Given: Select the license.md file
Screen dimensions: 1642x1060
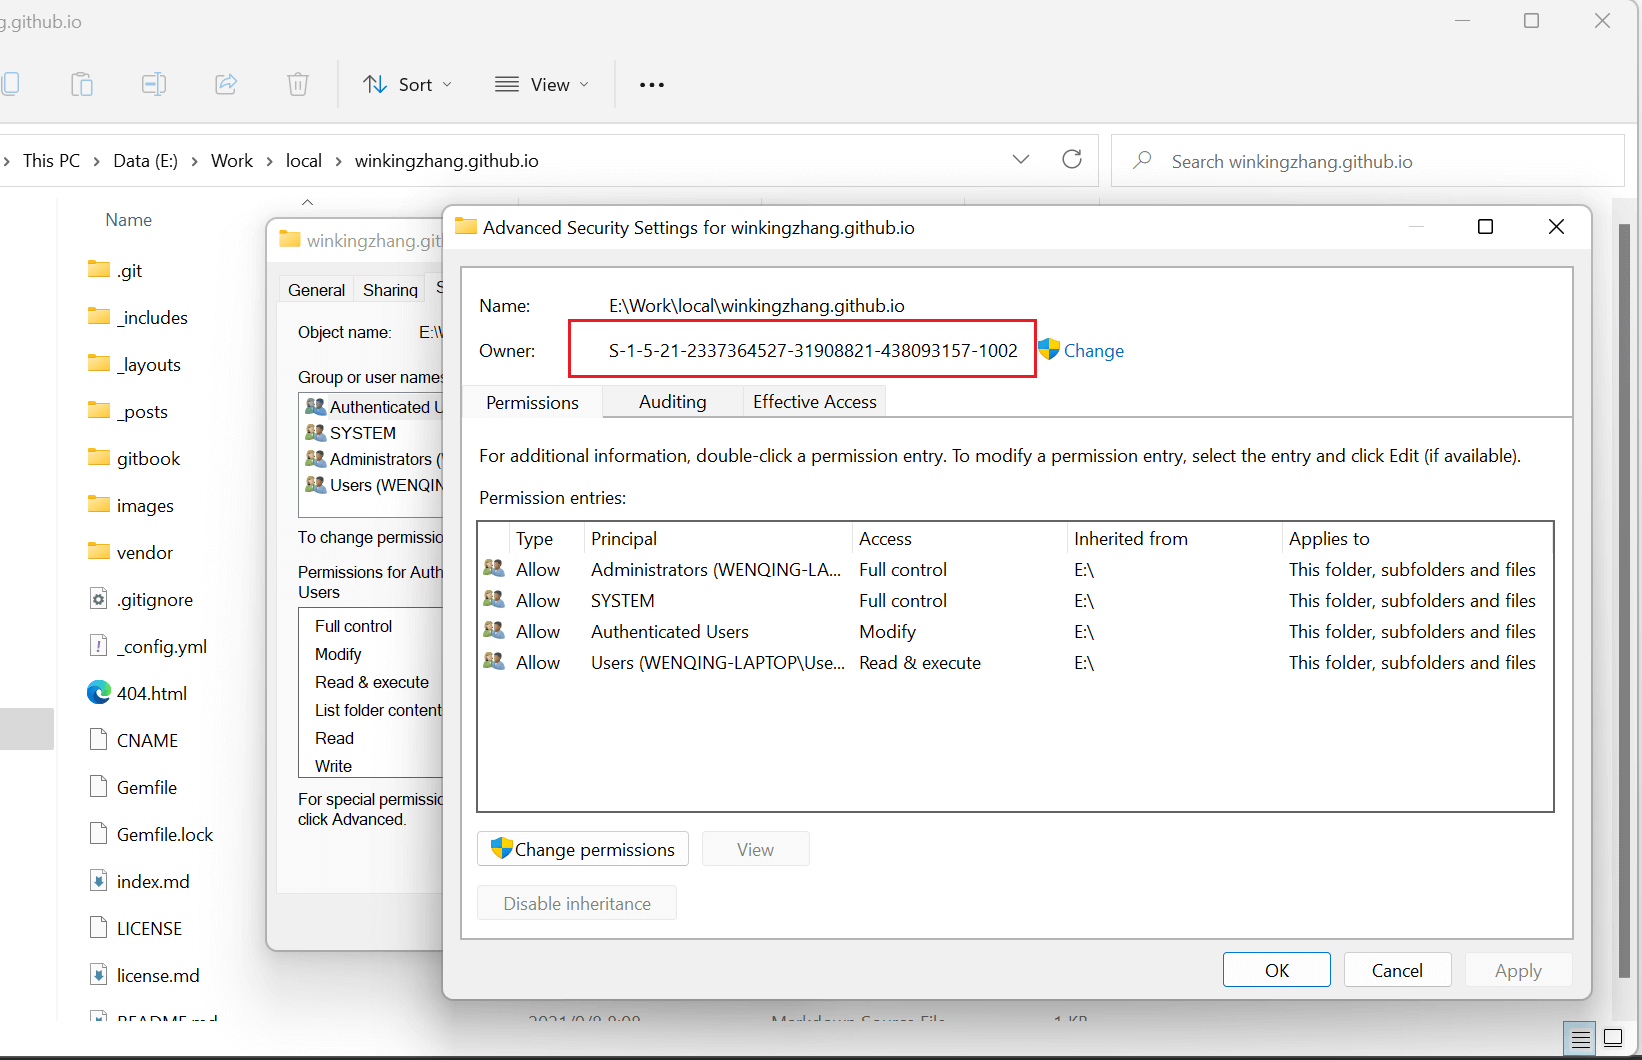Looking at the screenshot, I should point(145,975).
